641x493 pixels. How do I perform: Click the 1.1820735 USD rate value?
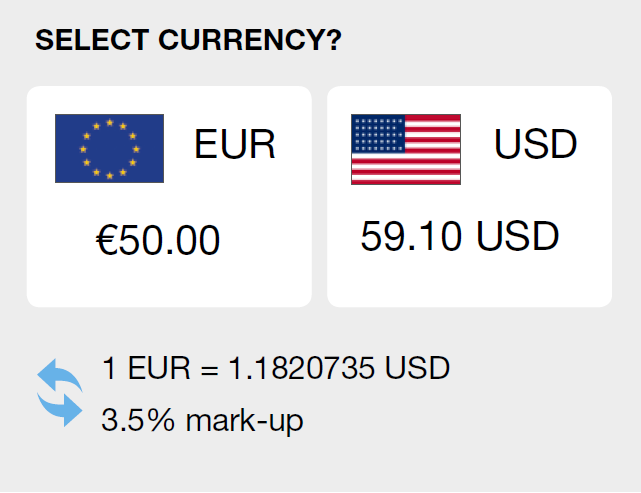coord(339,369)
